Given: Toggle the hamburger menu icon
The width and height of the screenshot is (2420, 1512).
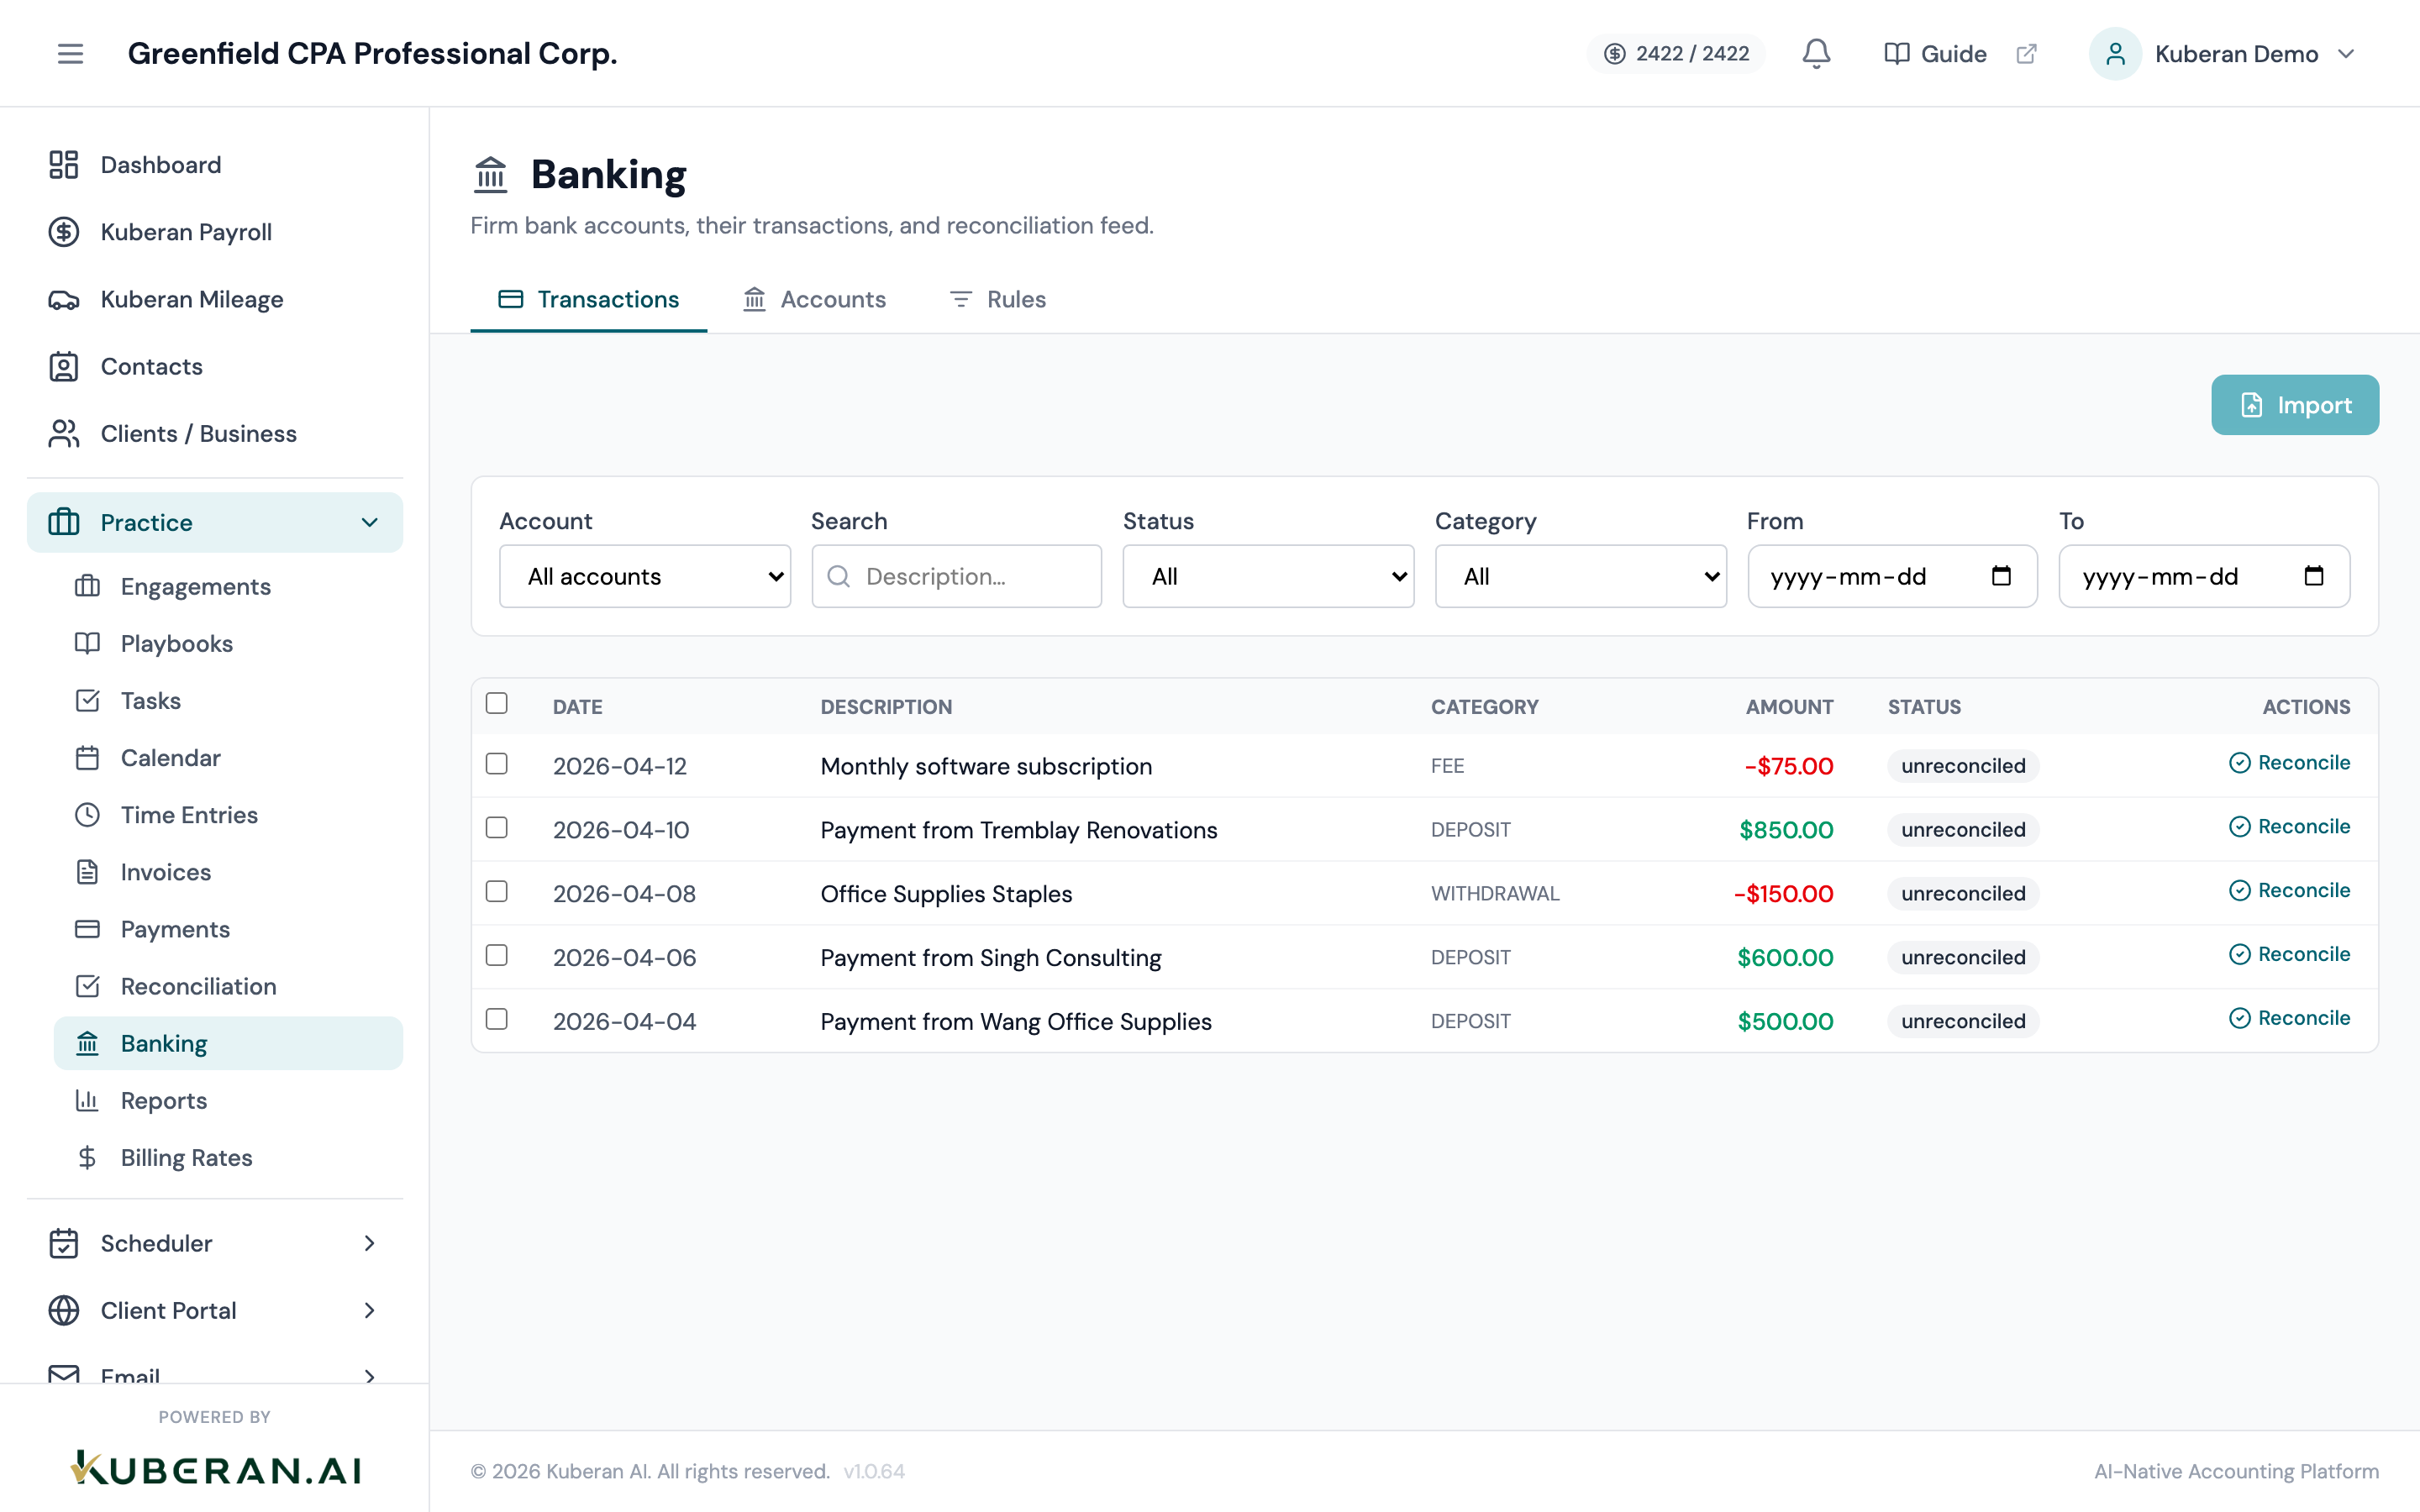Looking at the screenshot, I should click(x=70, y=54).
